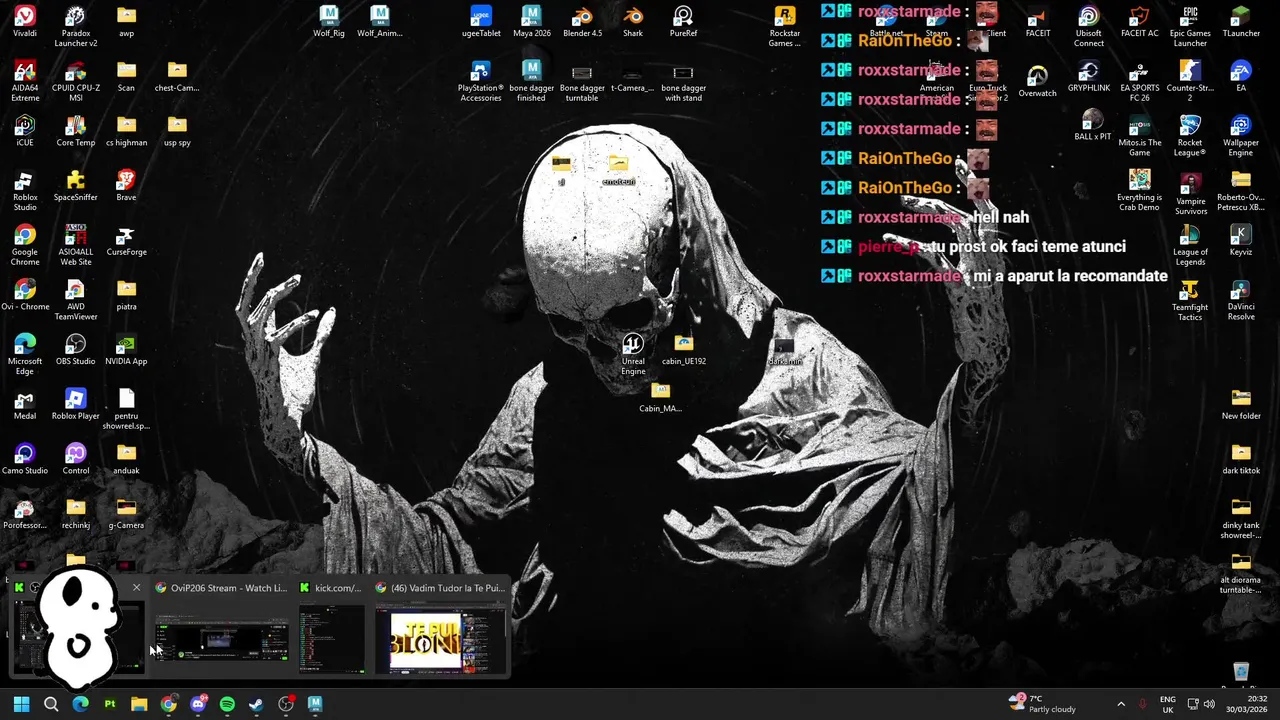Open the 'dark tiktok' folder
This screenshot has height=720, width=1280.
click(x=1241, y=460)
